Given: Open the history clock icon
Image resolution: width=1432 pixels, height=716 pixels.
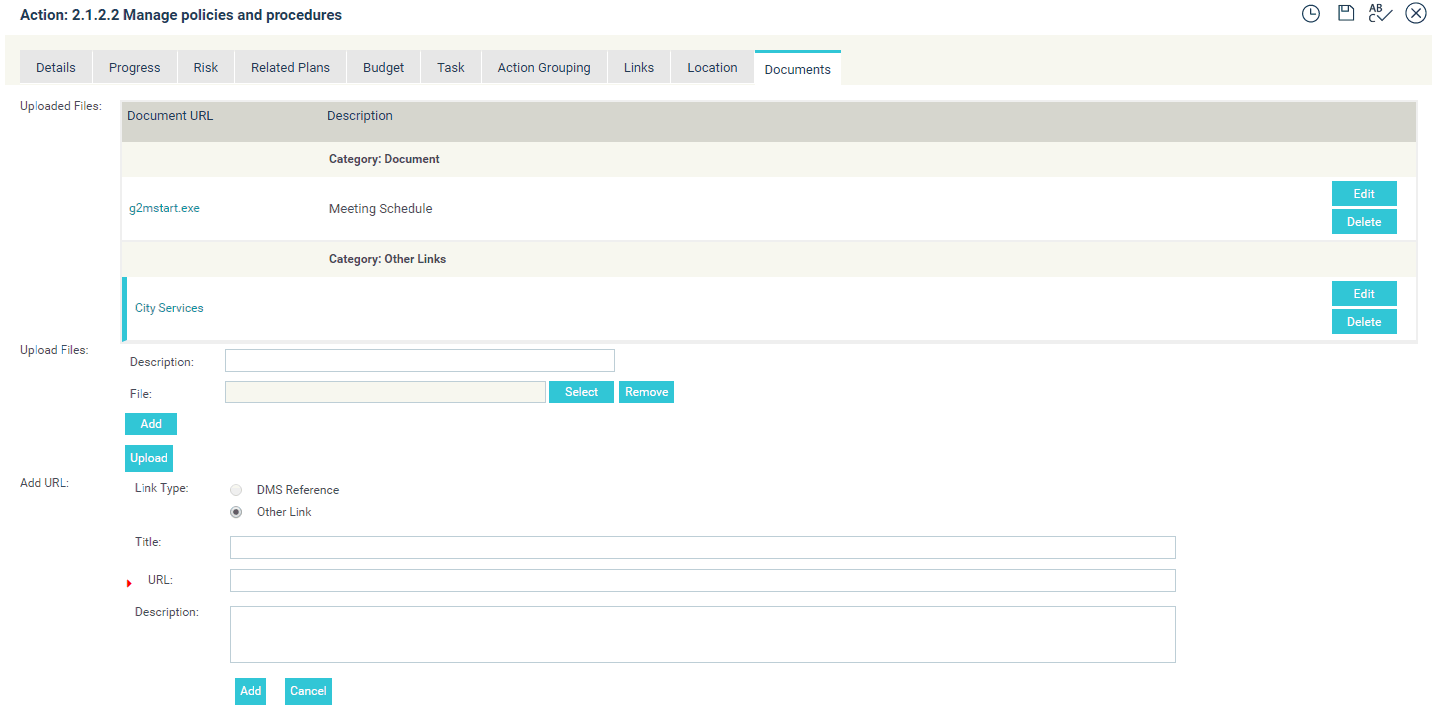Looking at the screenshot, I should coord(1311,14).
